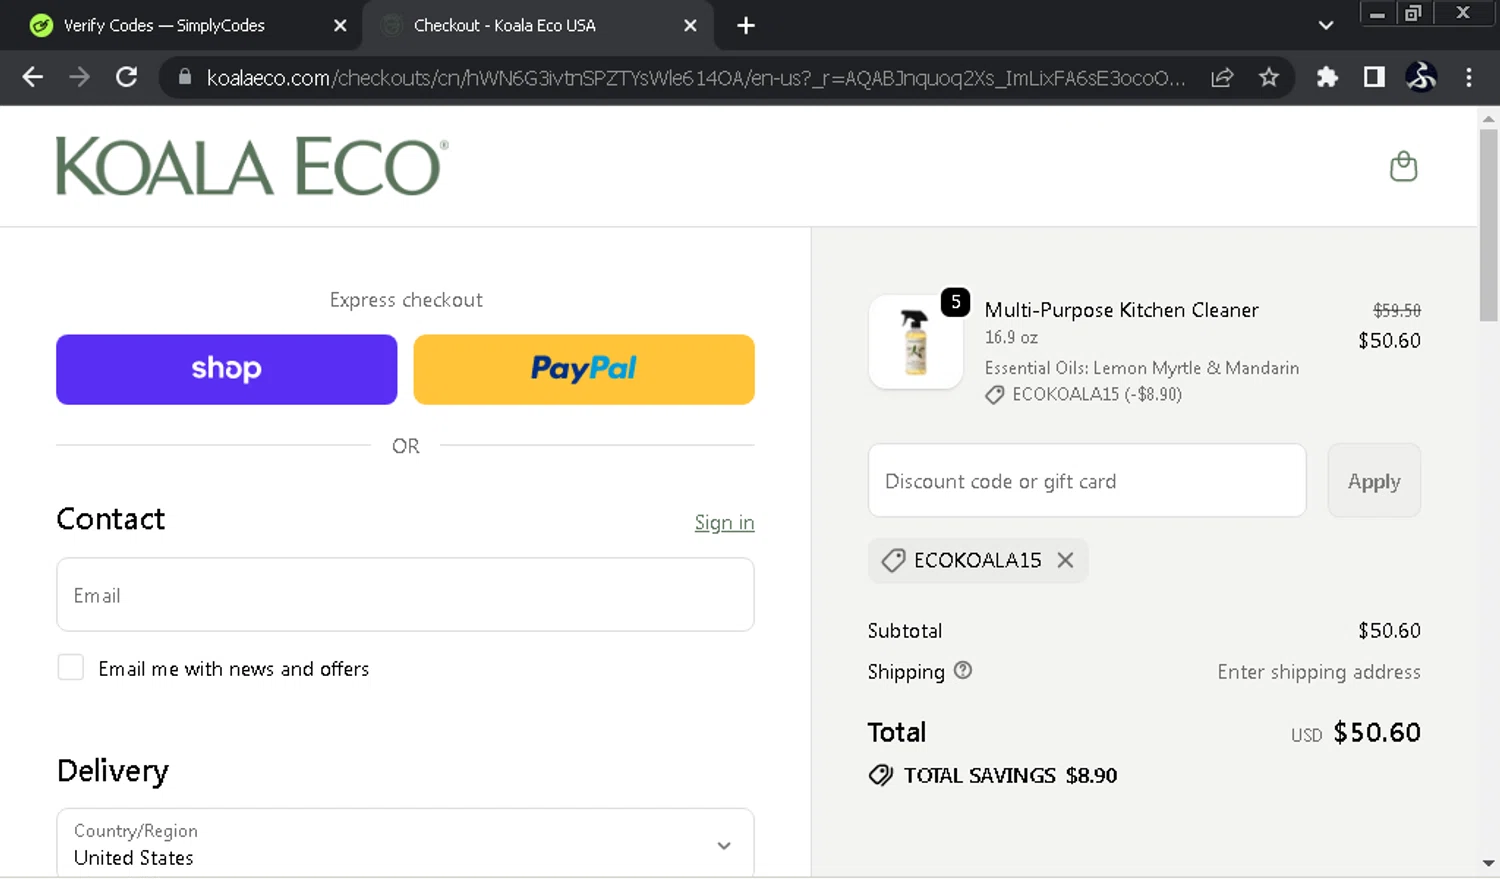Click the Subtotal amount $50.60

point(1389,630)
